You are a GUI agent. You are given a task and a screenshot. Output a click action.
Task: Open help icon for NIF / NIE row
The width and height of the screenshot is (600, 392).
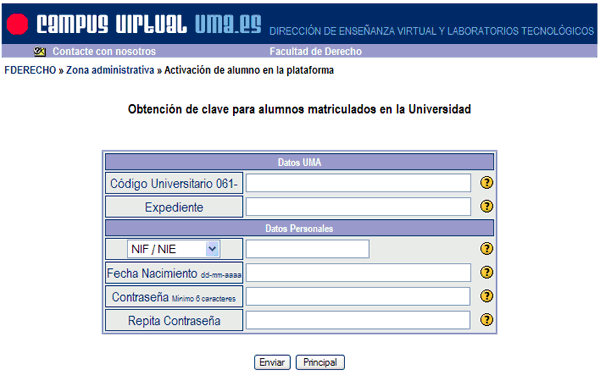[x=486, y=249]
